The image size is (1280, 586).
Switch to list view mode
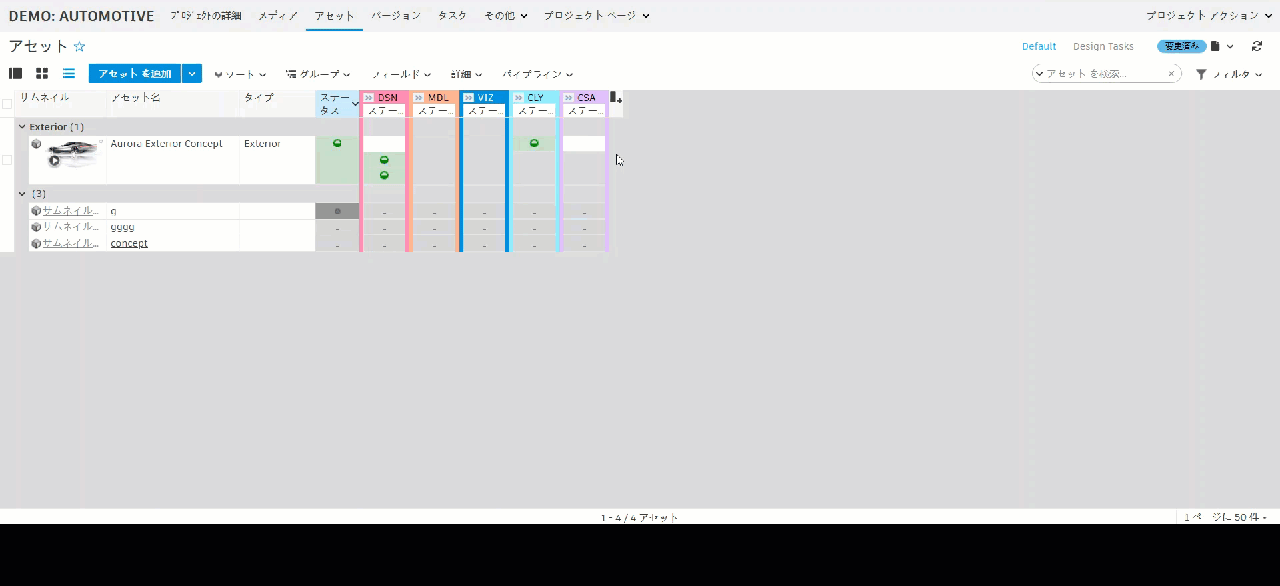pos(69,74)
